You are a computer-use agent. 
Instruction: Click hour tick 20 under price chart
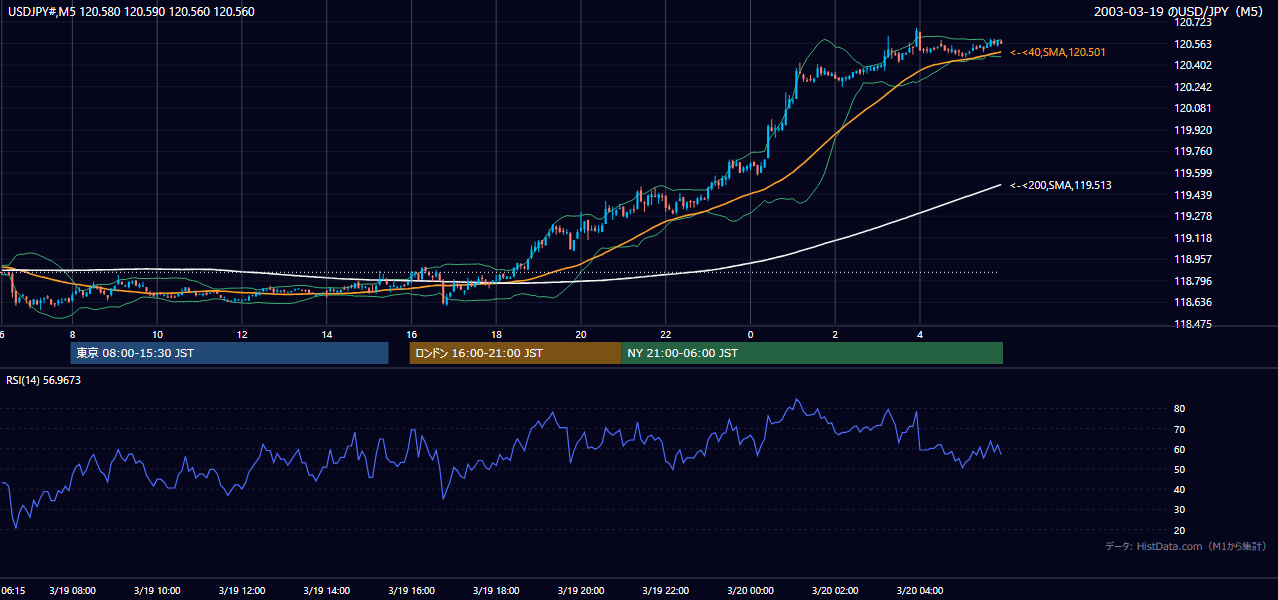tap(581, 334)
